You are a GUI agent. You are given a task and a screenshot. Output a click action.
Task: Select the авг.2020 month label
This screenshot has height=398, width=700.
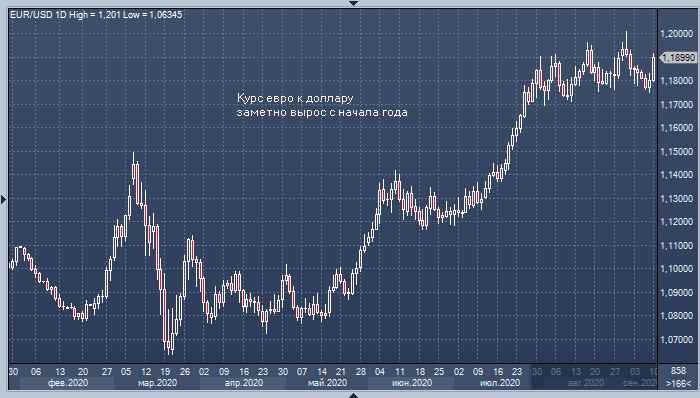coord(586,383)
